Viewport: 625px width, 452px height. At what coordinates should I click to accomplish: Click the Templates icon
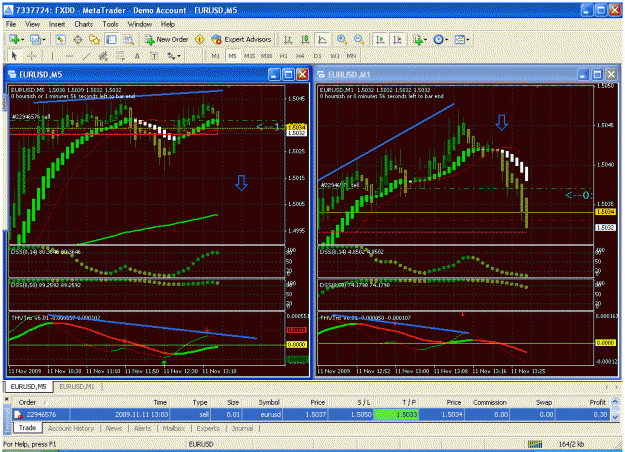coord(460,39)
